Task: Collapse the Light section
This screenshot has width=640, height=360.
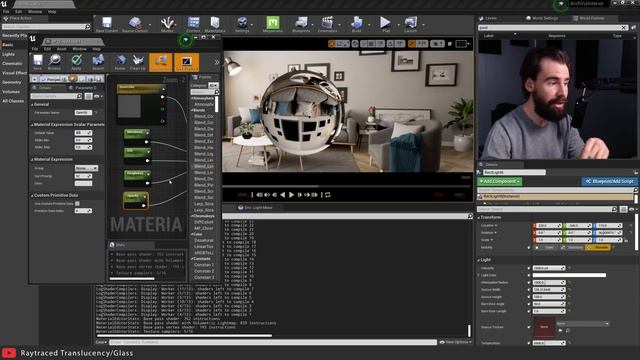Action: [479, 260]
